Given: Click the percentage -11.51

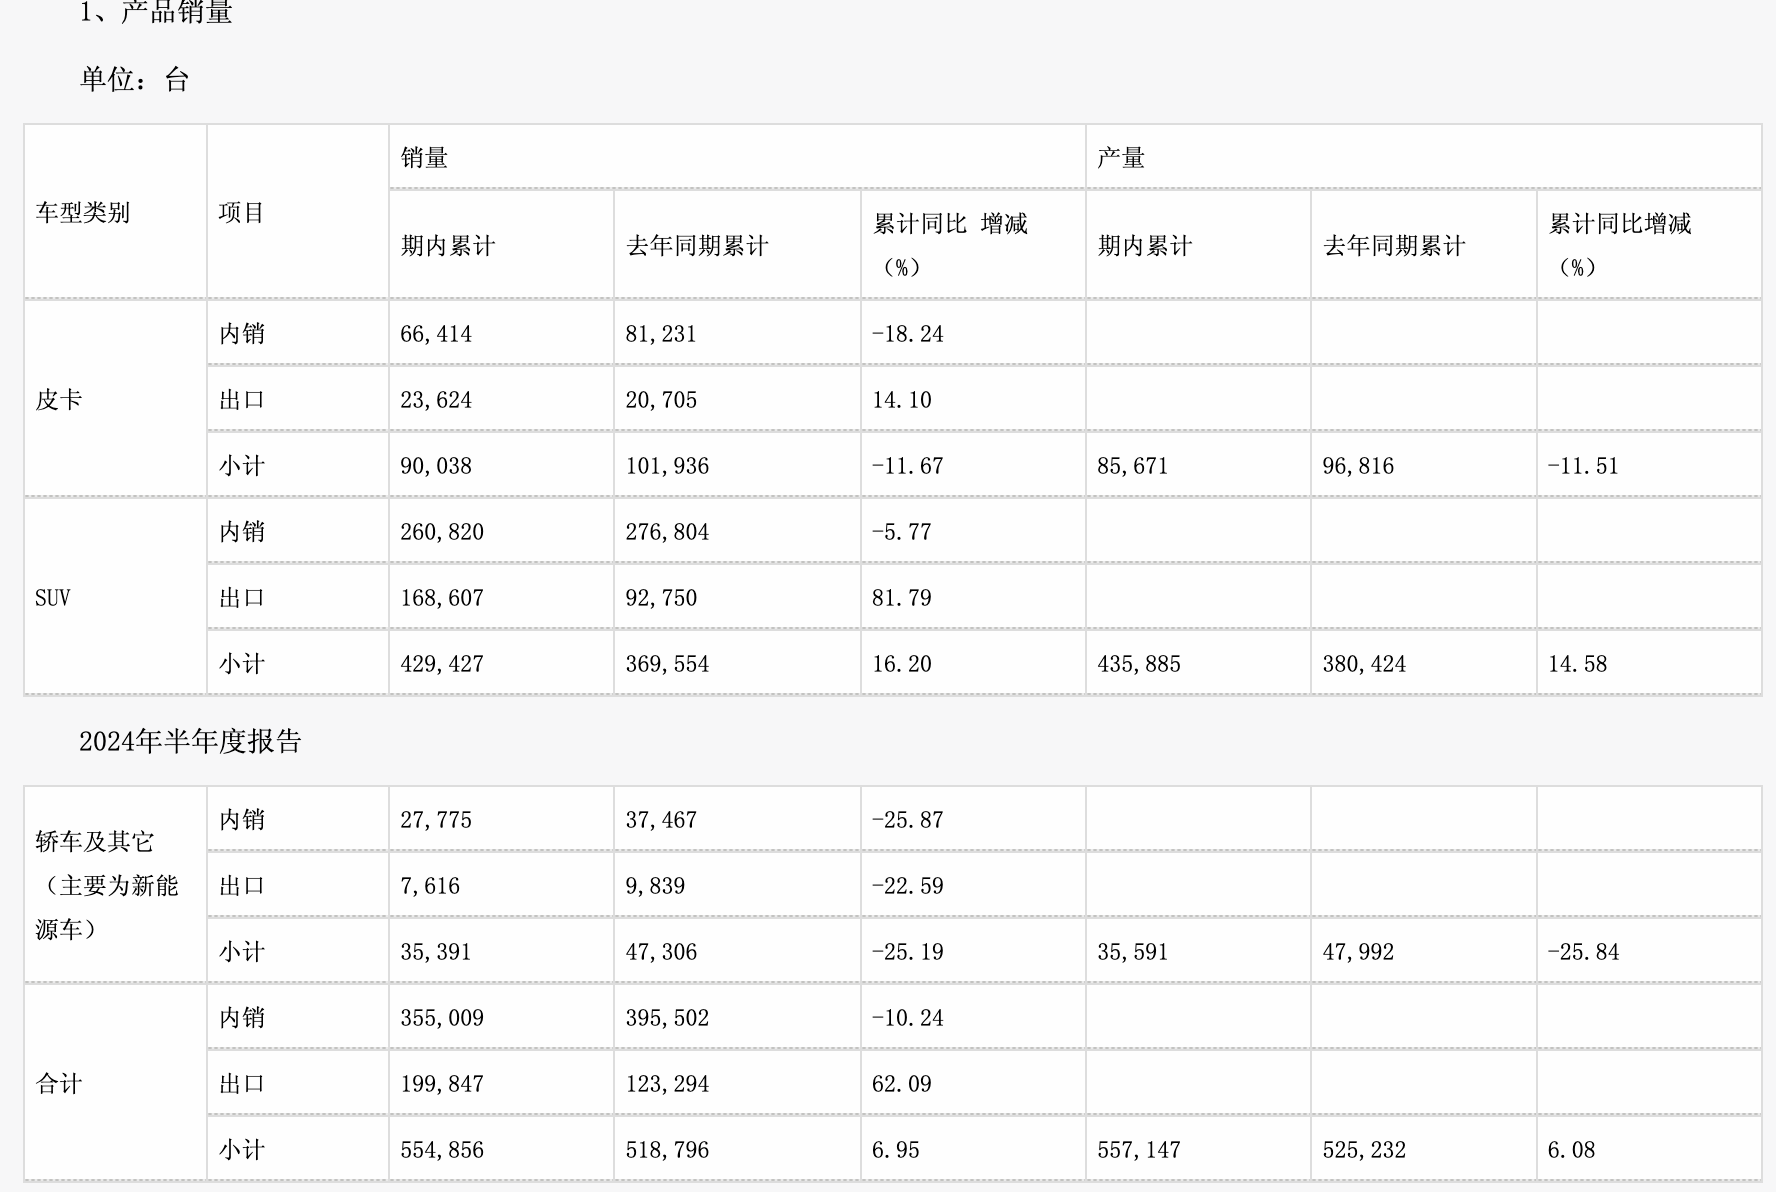Looking at the screenshot, I should (1583, 466).
